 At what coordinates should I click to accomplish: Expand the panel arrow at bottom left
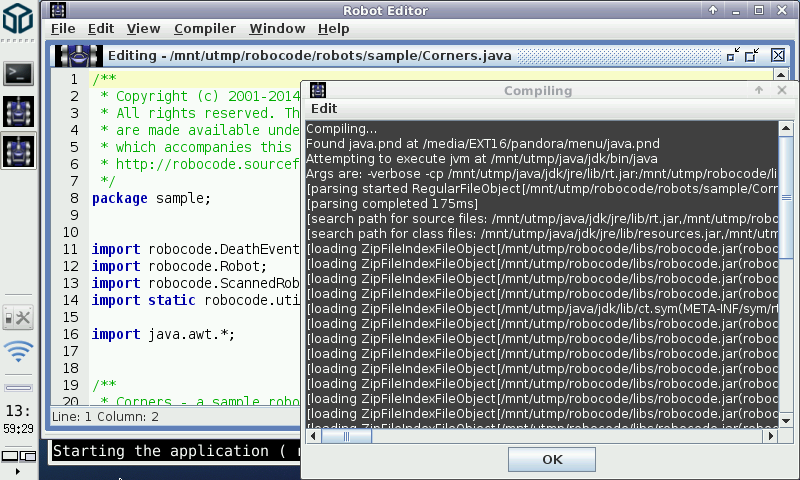pos(18,471)
